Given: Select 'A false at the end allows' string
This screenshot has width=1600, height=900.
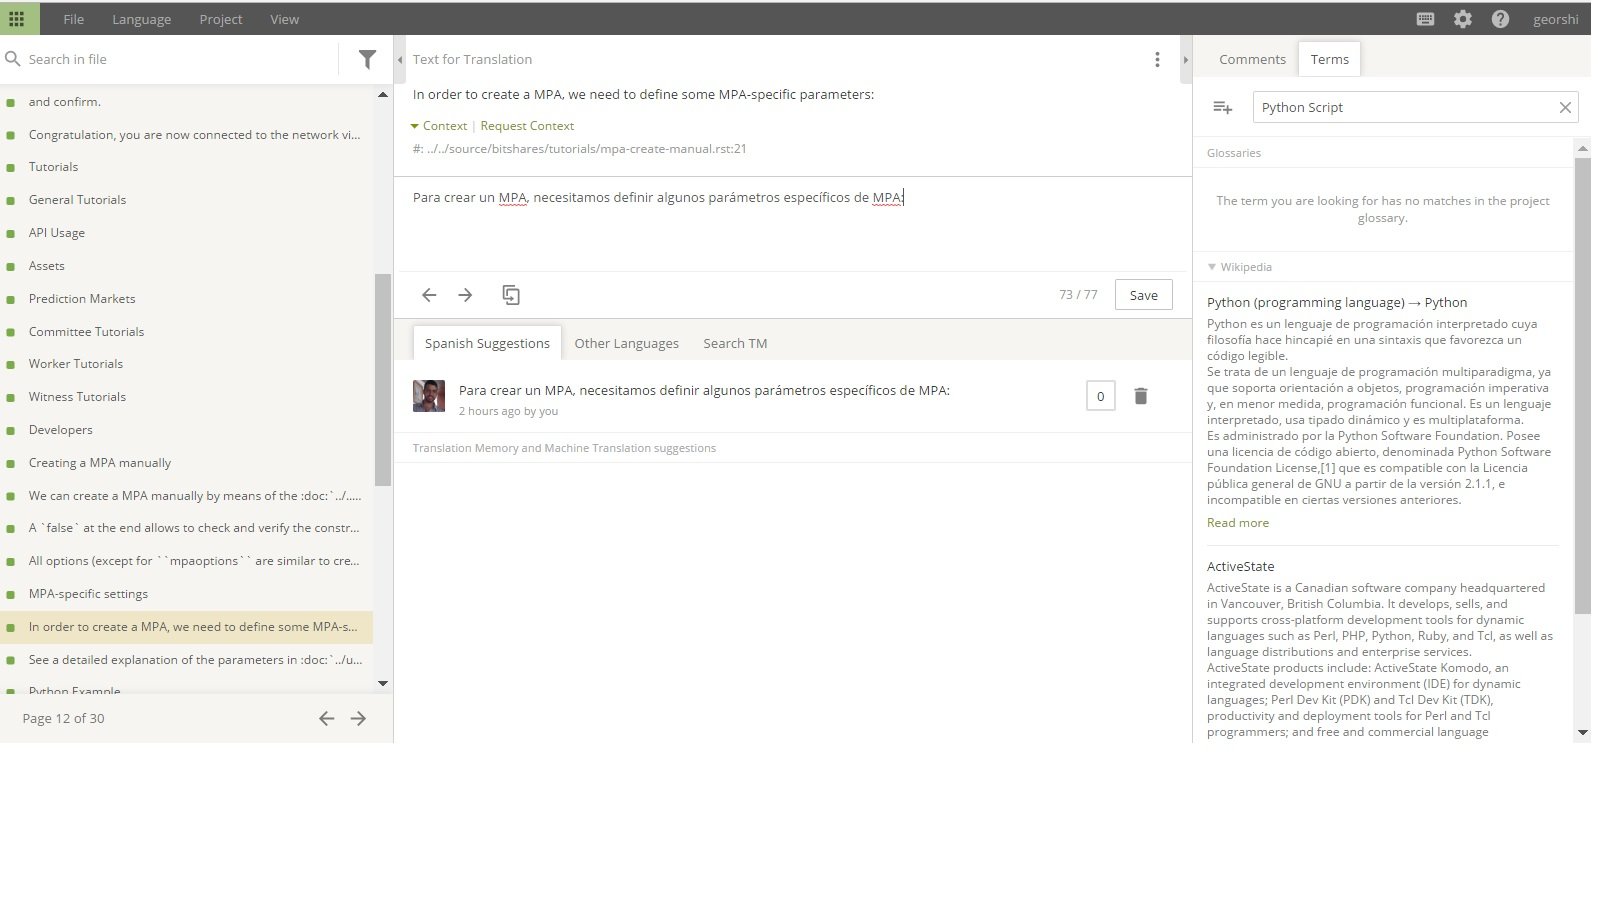Looking at the screenshot, I should point(193,528).
